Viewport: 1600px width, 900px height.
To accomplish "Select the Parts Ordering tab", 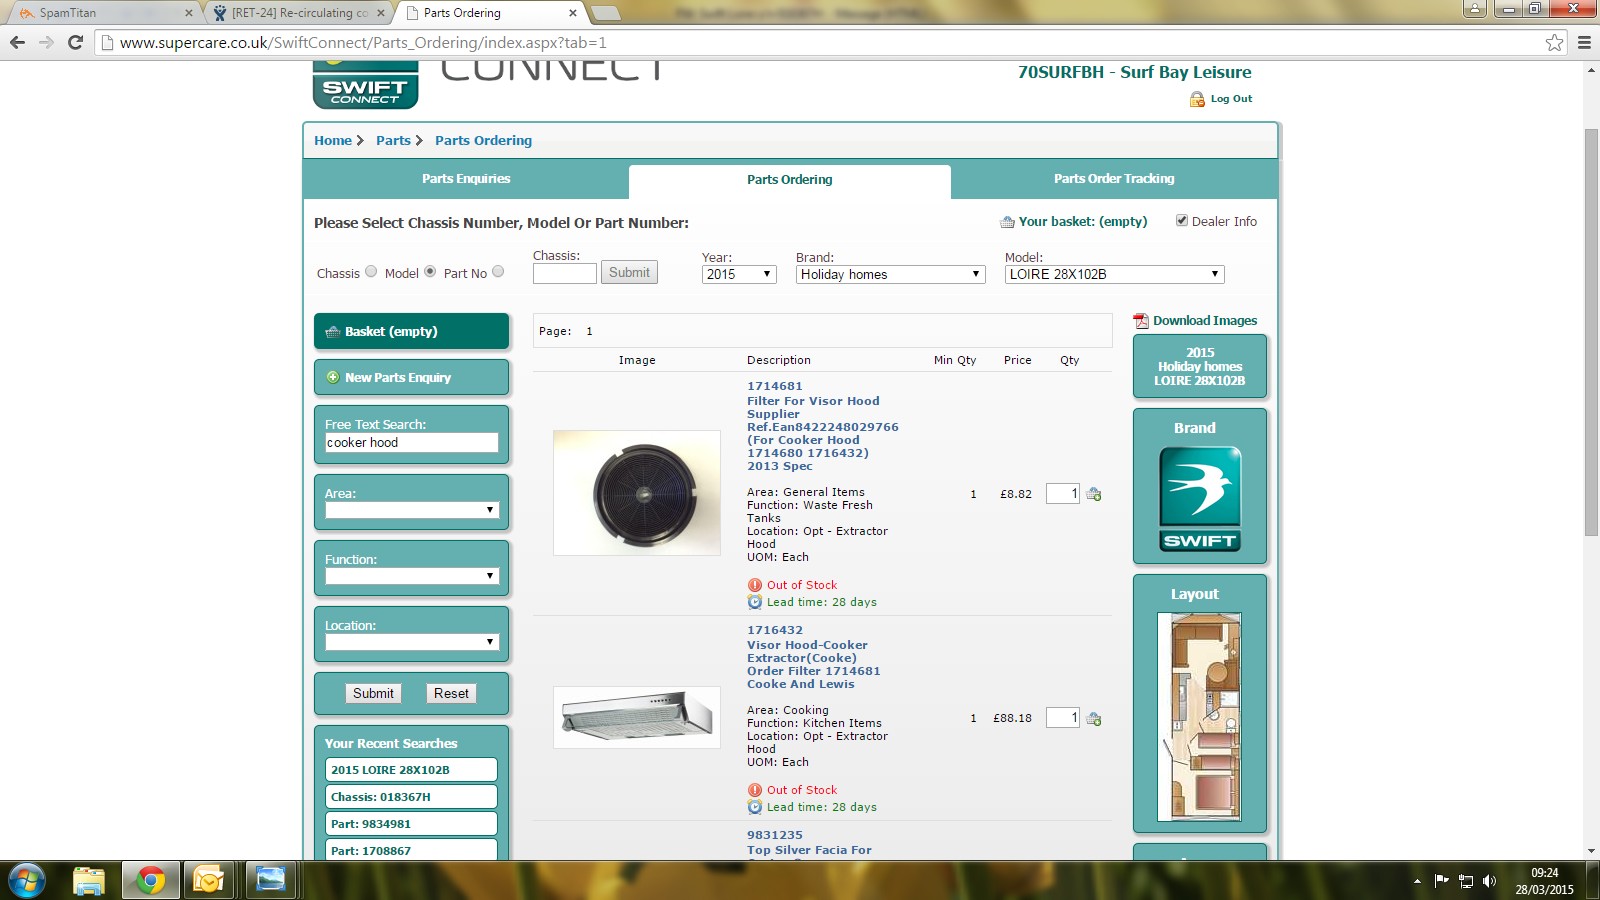I will pos(790,180).
